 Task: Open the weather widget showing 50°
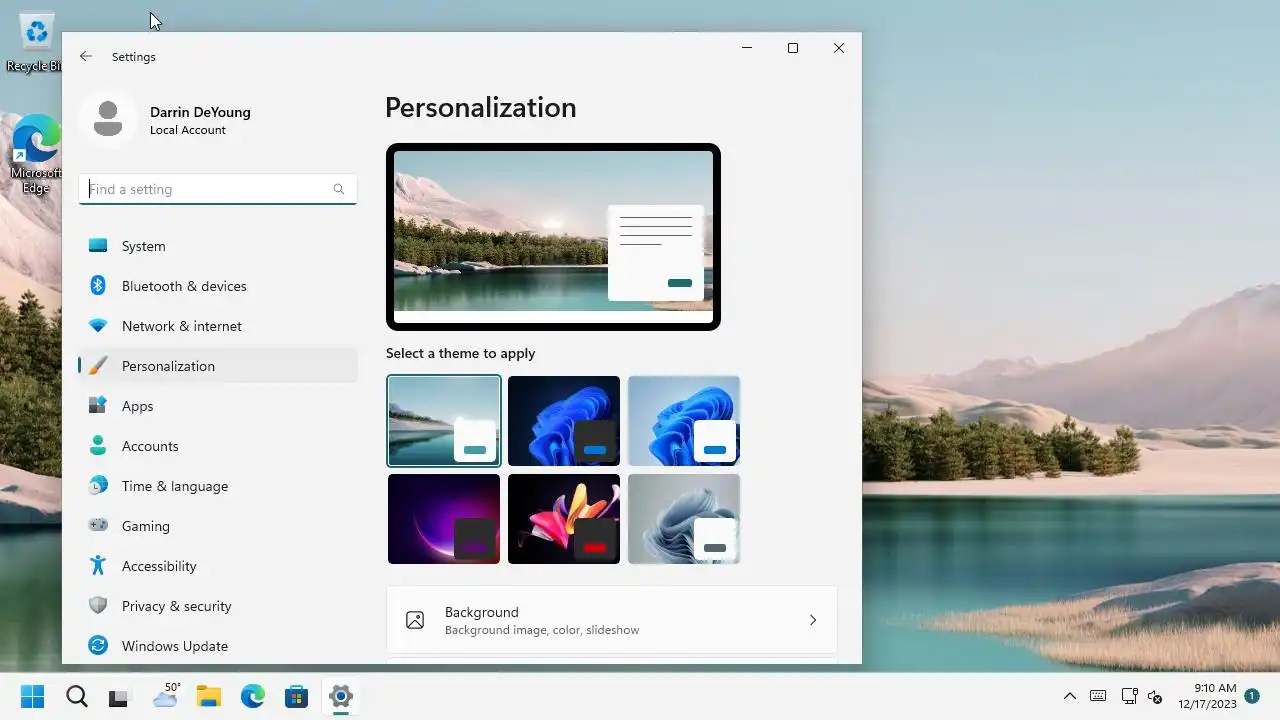pos(166,695)
